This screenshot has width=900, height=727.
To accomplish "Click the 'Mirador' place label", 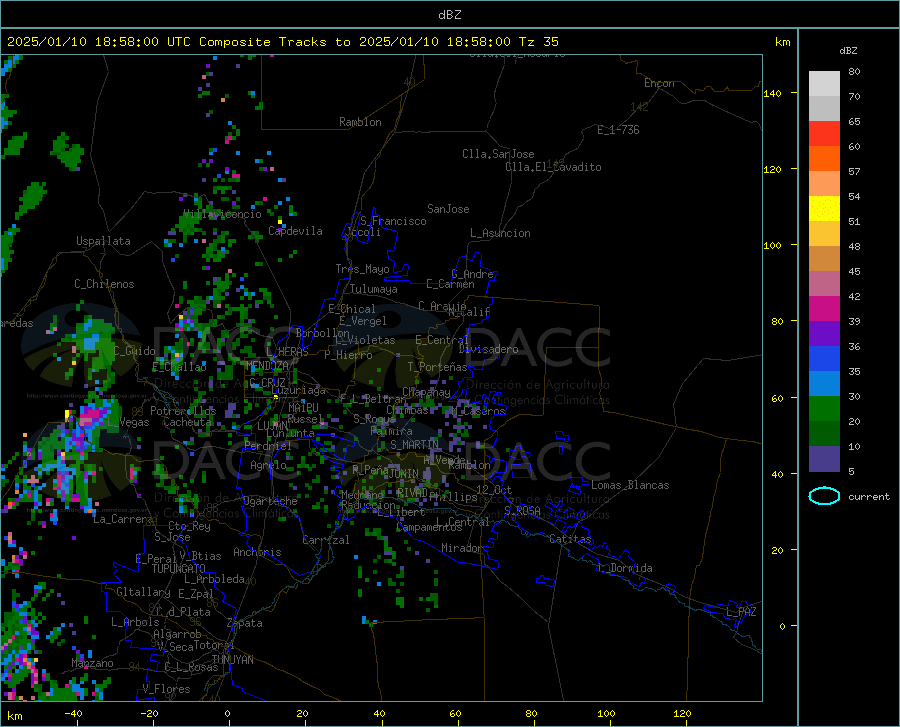I will pyautogui.click(x=462, y=548).
